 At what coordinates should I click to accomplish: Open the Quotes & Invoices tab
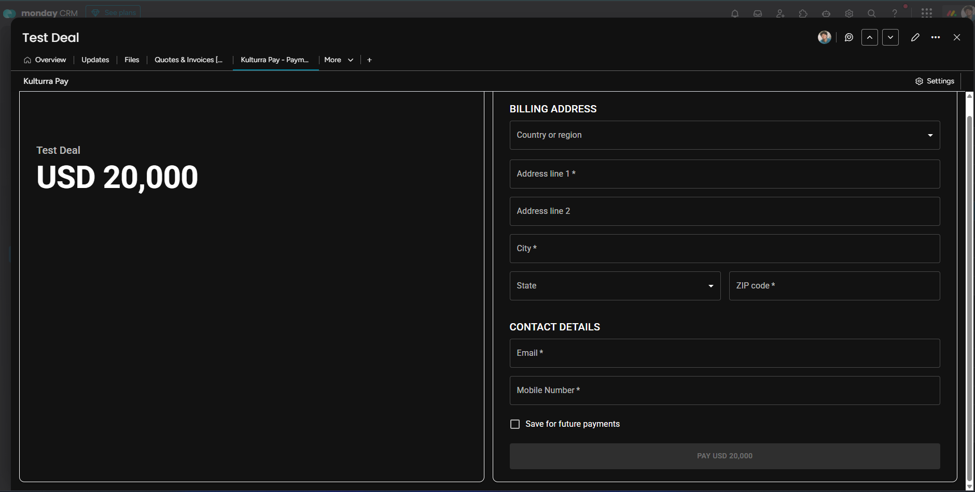pos(188,60)
